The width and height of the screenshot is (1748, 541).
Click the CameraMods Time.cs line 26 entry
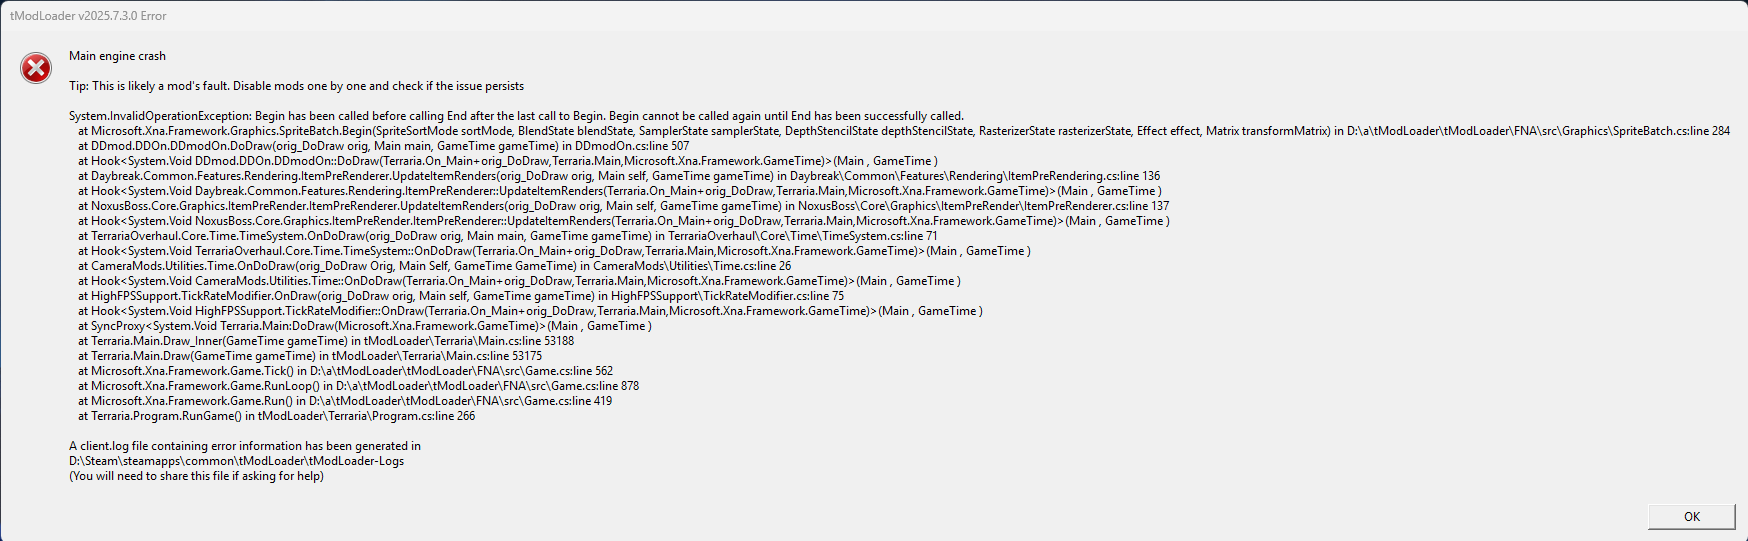(x=435, y=266)
